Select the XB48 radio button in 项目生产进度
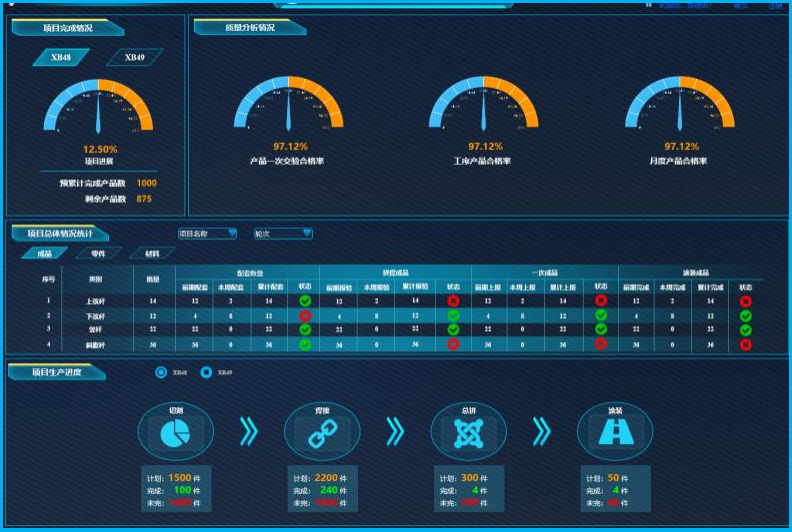The height and width of the screenshot is (532, 792). 161,372
